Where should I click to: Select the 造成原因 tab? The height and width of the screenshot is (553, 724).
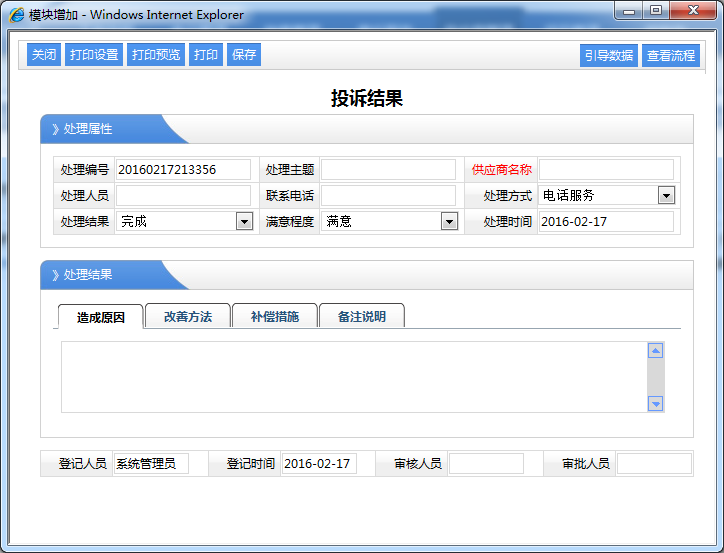[101, 317]
